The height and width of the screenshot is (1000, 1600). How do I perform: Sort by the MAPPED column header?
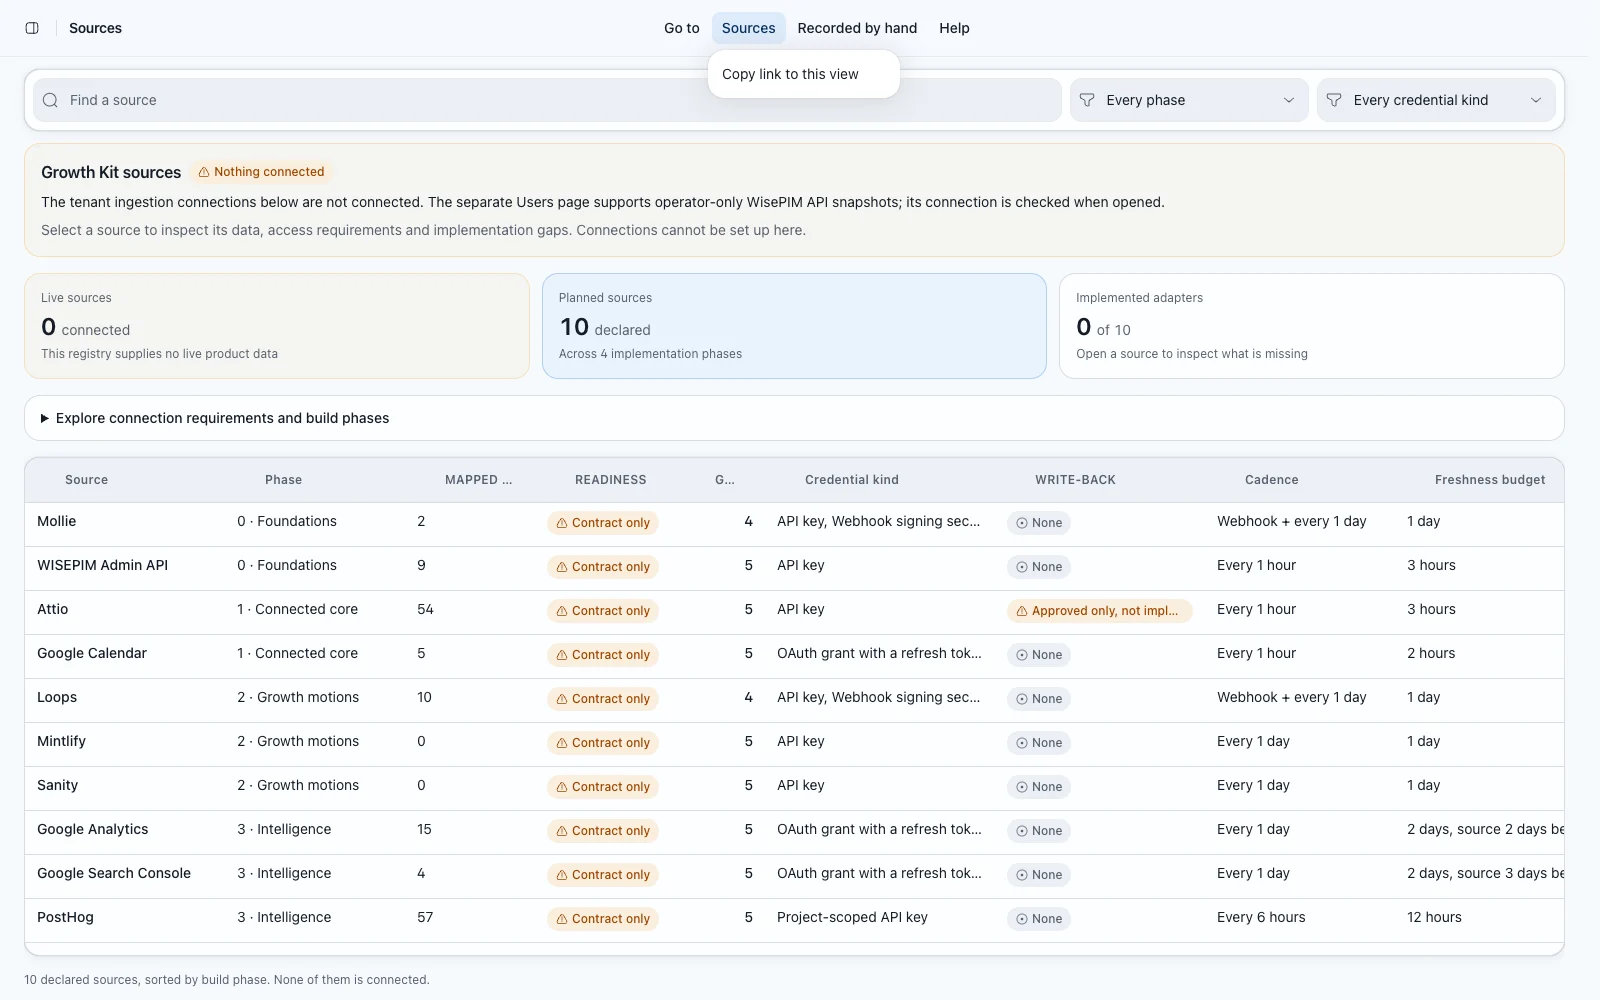coord(478,480)
